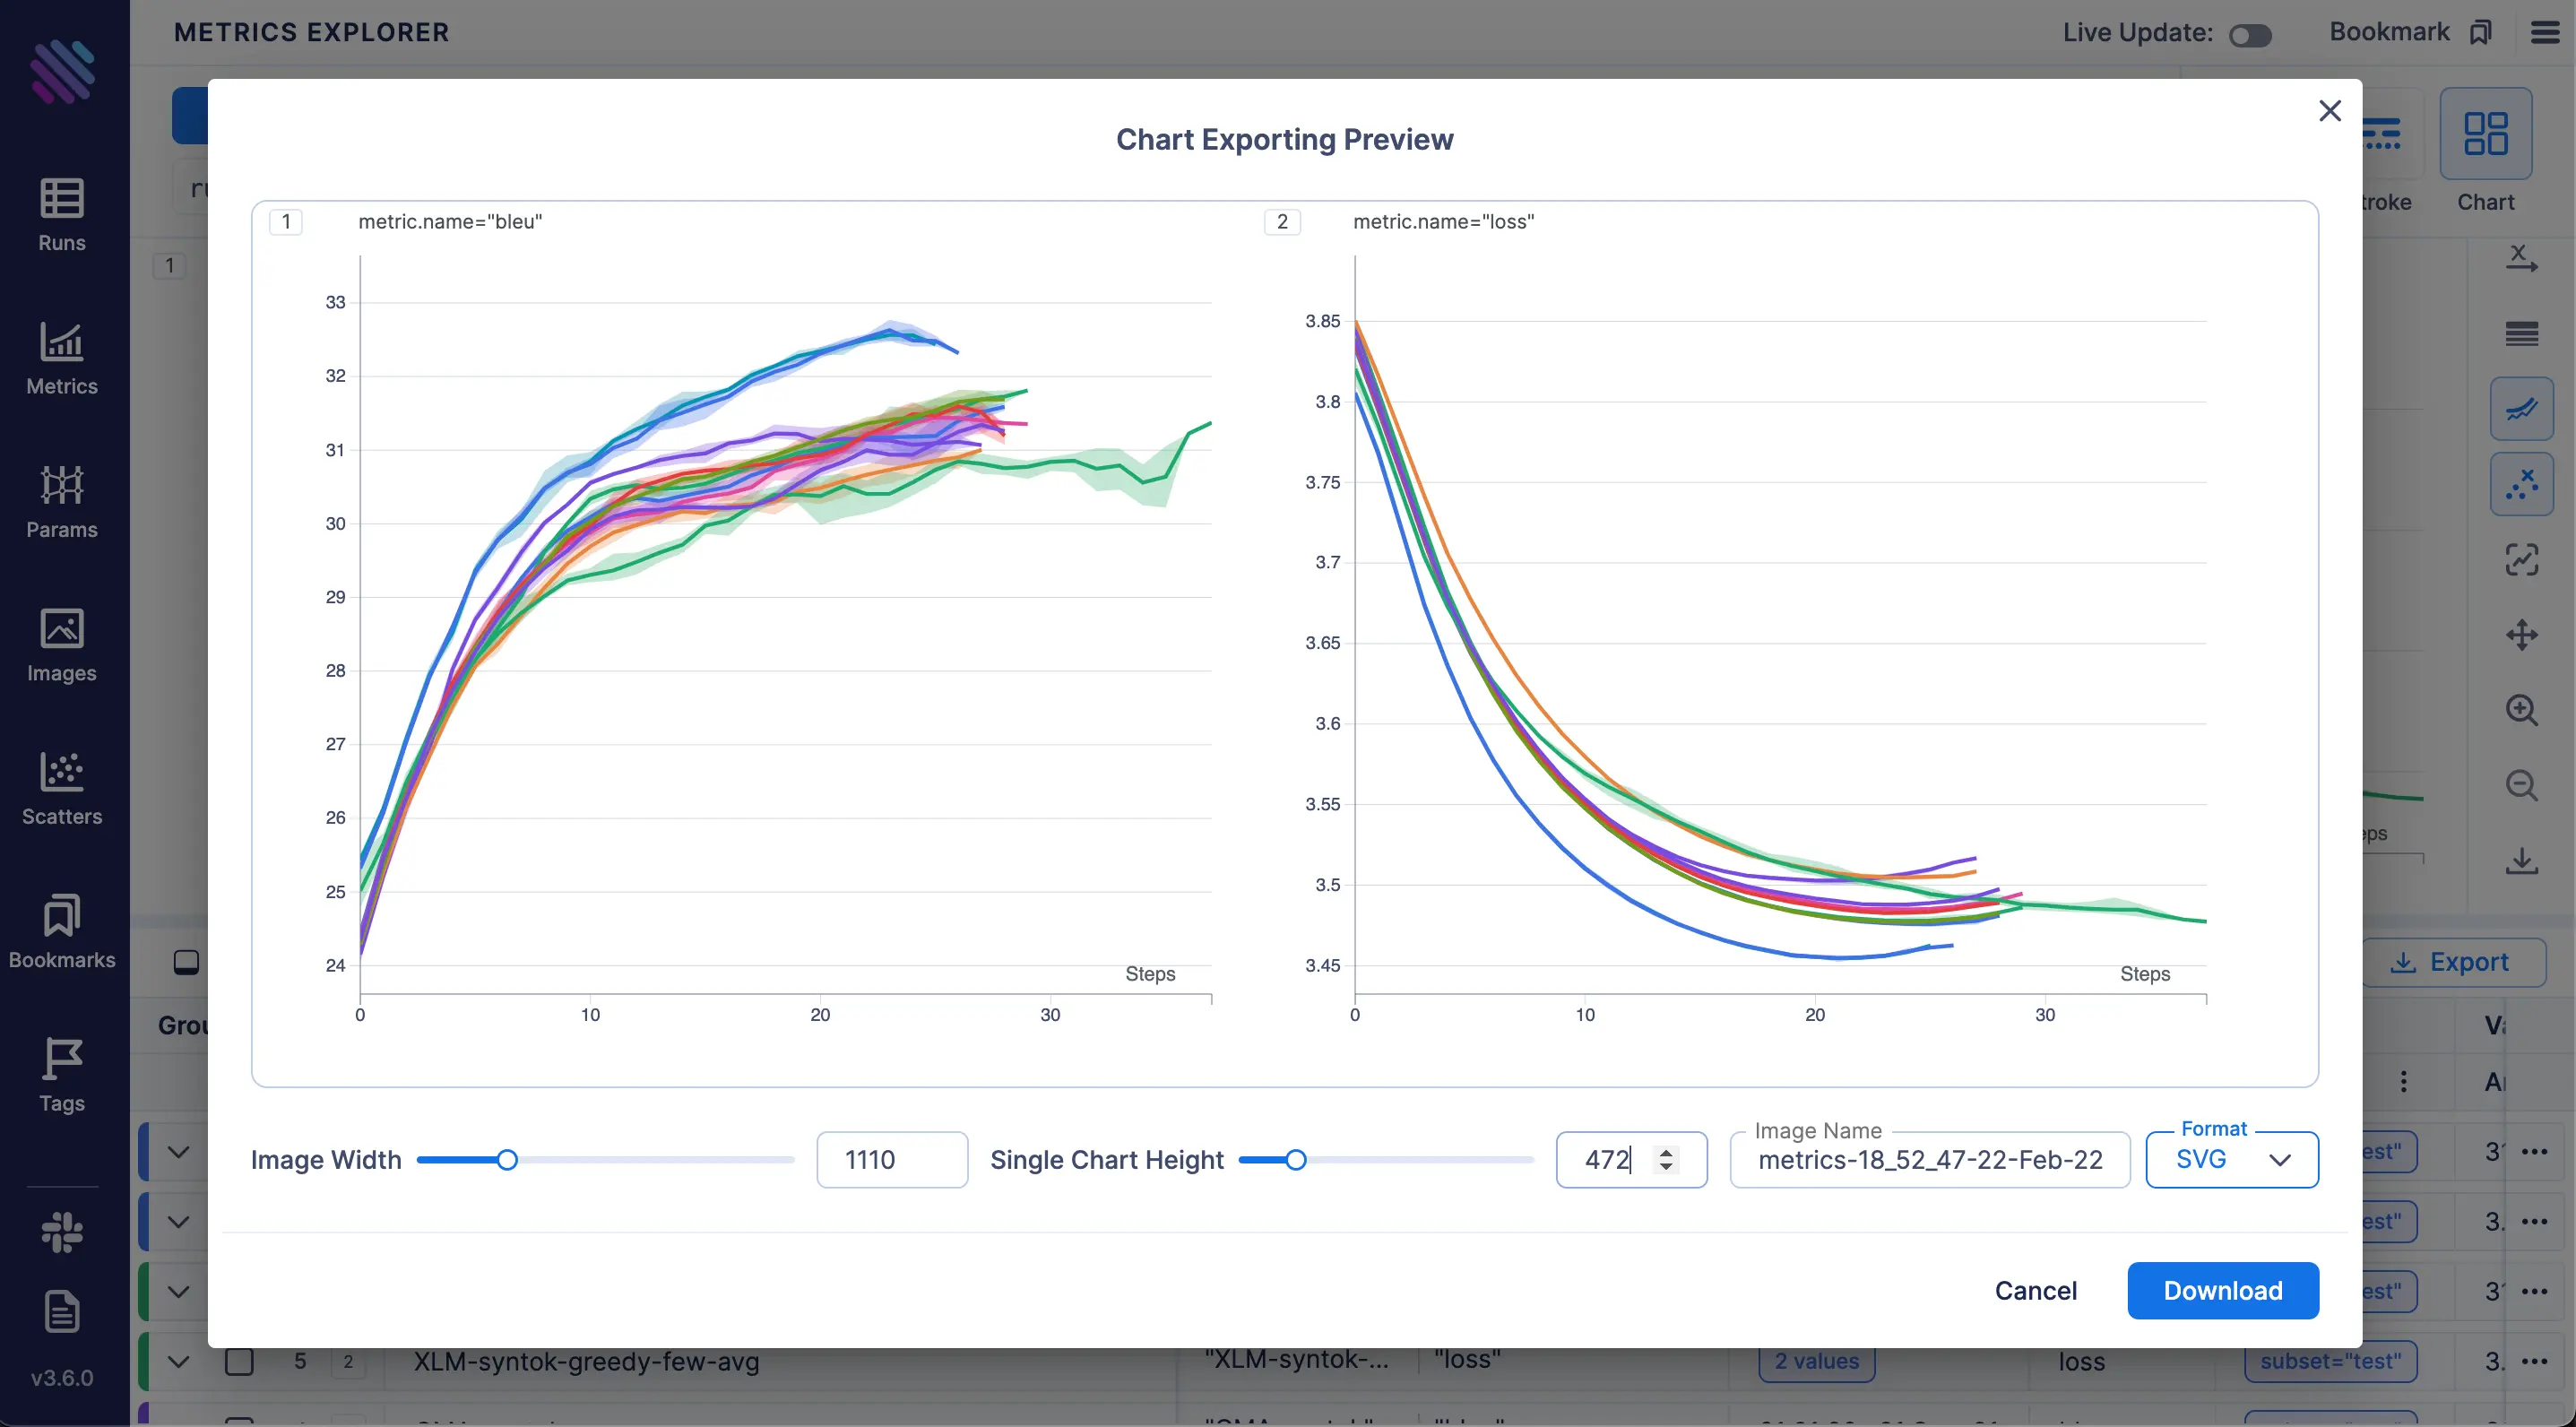Open XLM-syntok row's three-dot actions menu
2576x1427 pixels.
click(2534, 1361)
